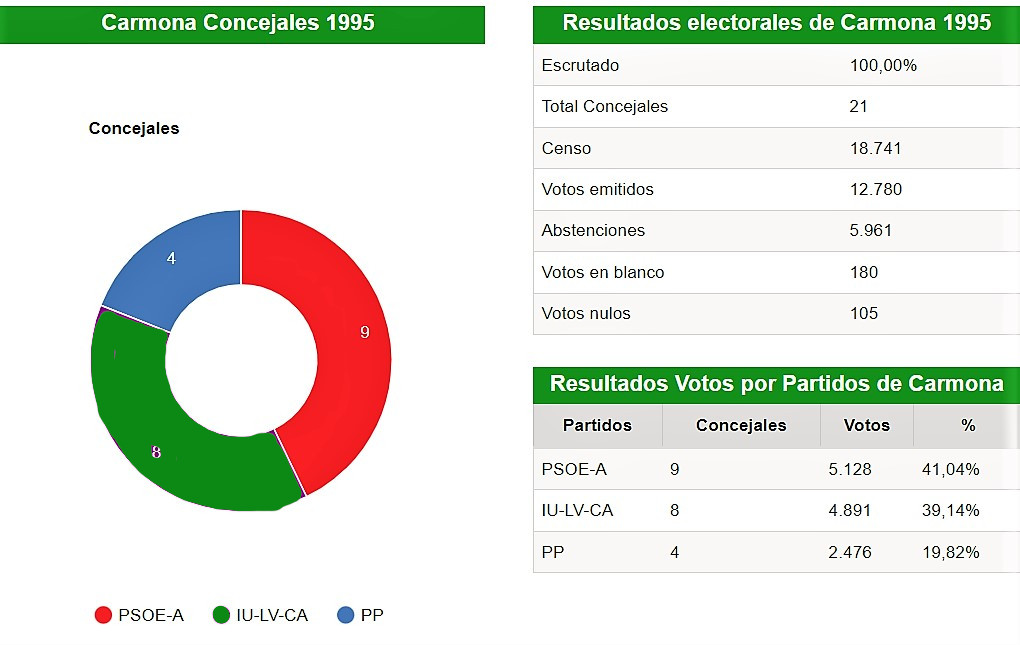Click the red PSOE-A legend dot
This screenshot has height=645, width=1020.
(x=103, y=615)
